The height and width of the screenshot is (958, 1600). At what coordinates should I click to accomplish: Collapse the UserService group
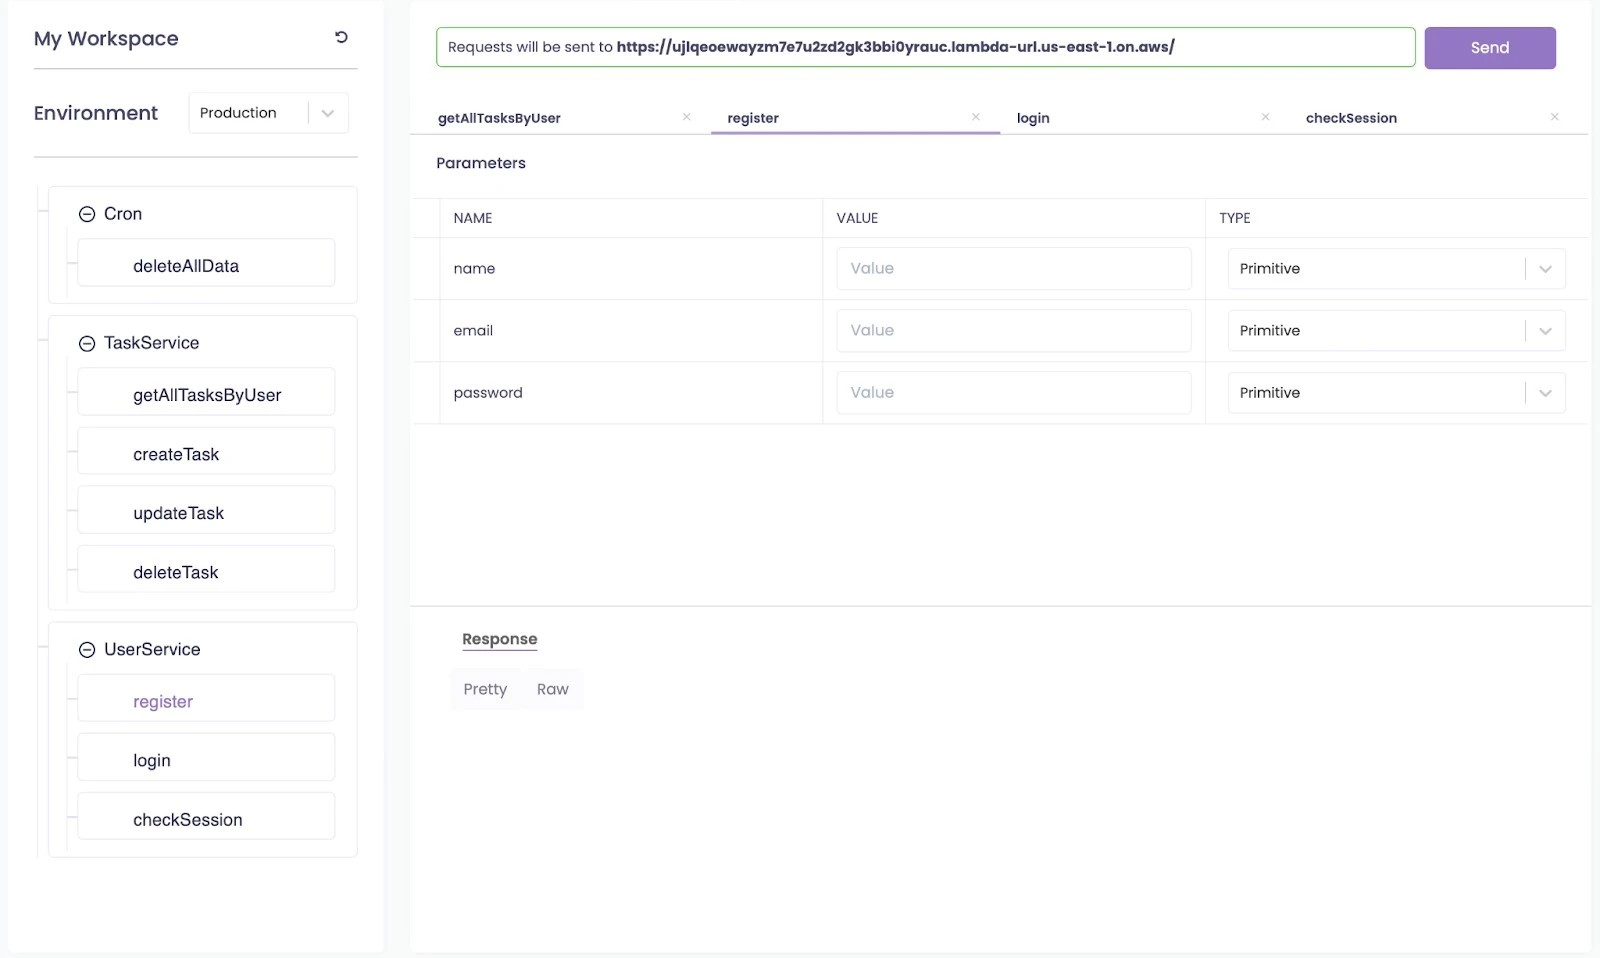tap(87, 650)
